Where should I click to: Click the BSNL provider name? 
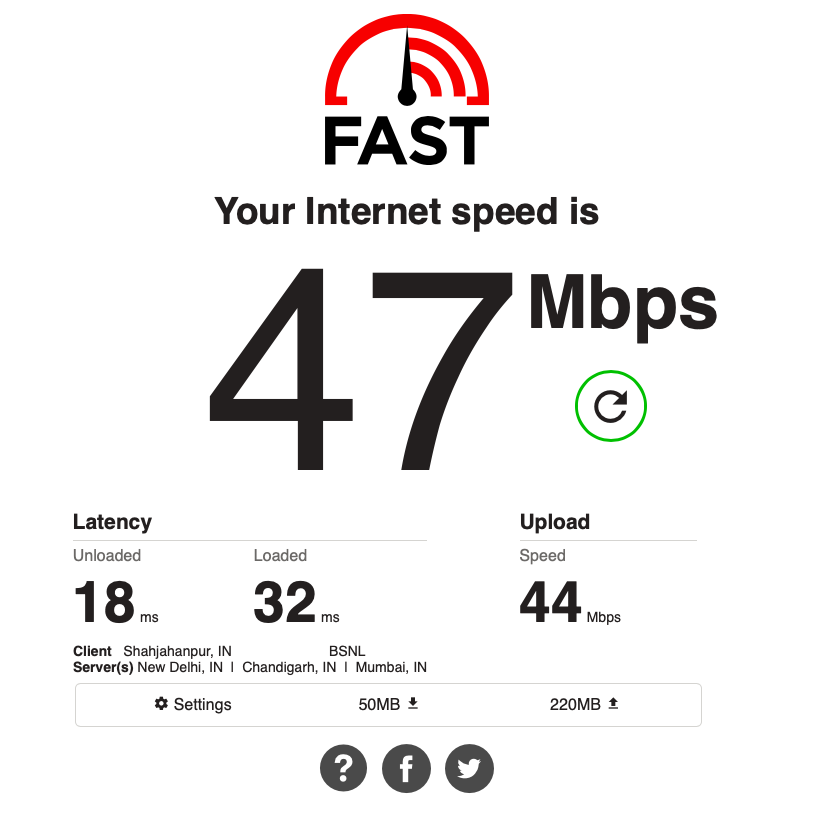tap(347, 651)
